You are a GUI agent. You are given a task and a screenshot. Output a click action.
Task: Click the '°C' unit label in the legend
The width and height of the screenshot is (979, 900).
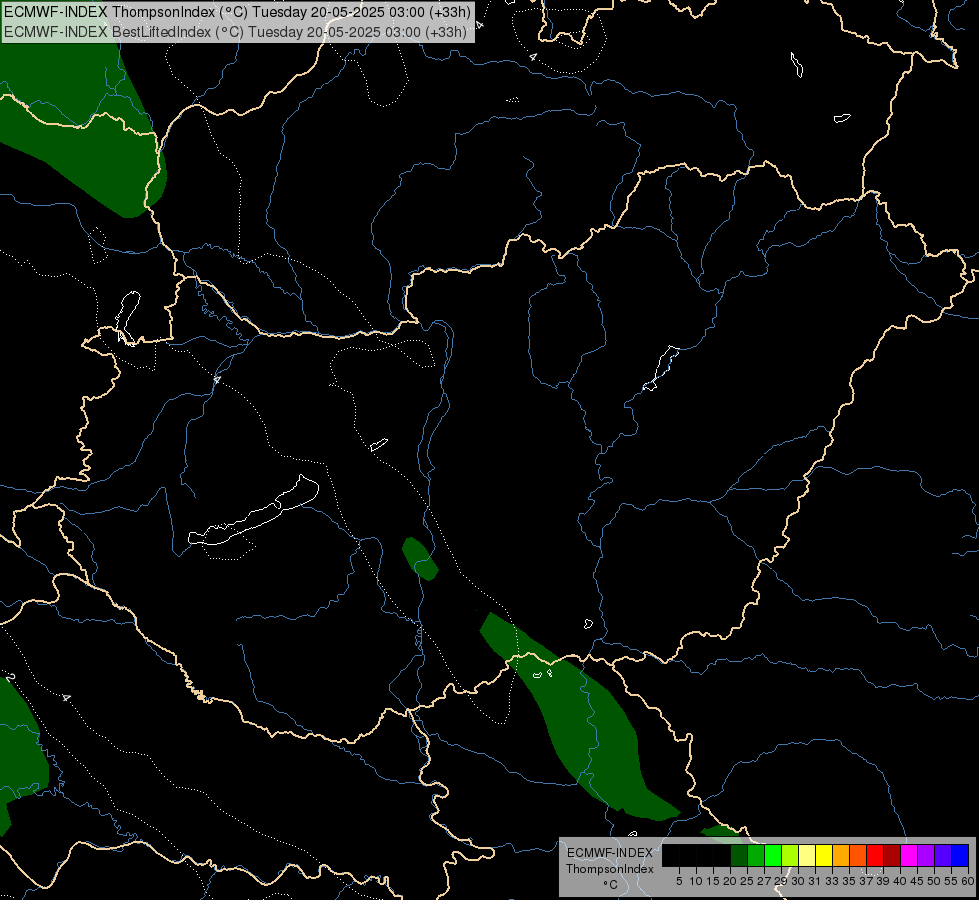click(x=610, y=885)
